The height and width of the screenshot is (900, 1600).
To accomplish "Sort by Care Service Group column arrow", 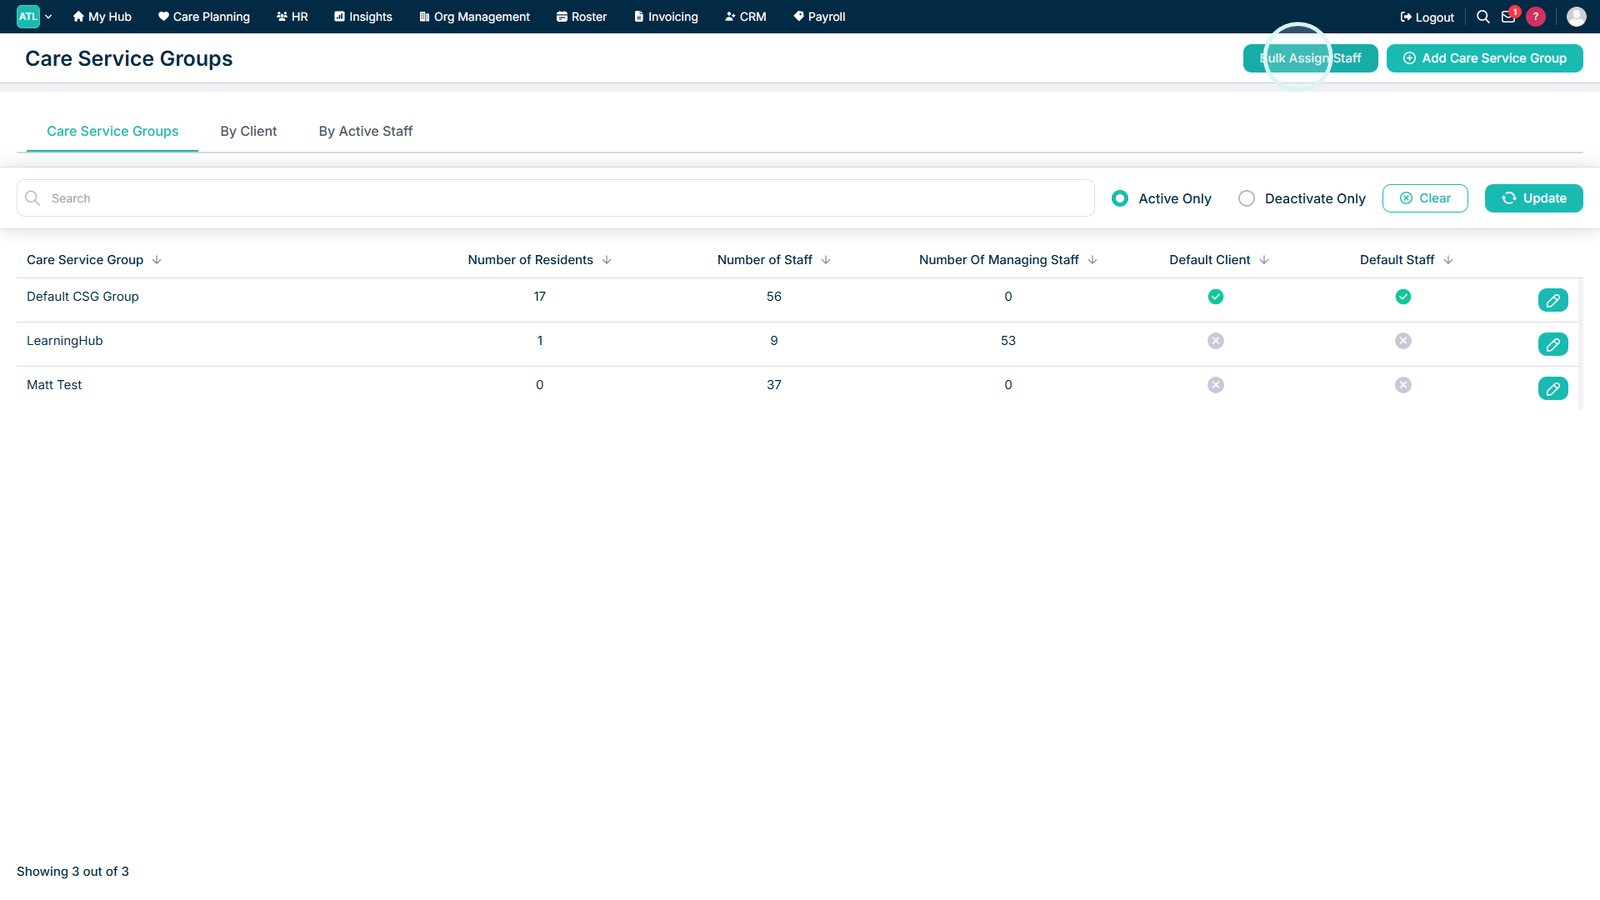I will click(x=157, y=260).
